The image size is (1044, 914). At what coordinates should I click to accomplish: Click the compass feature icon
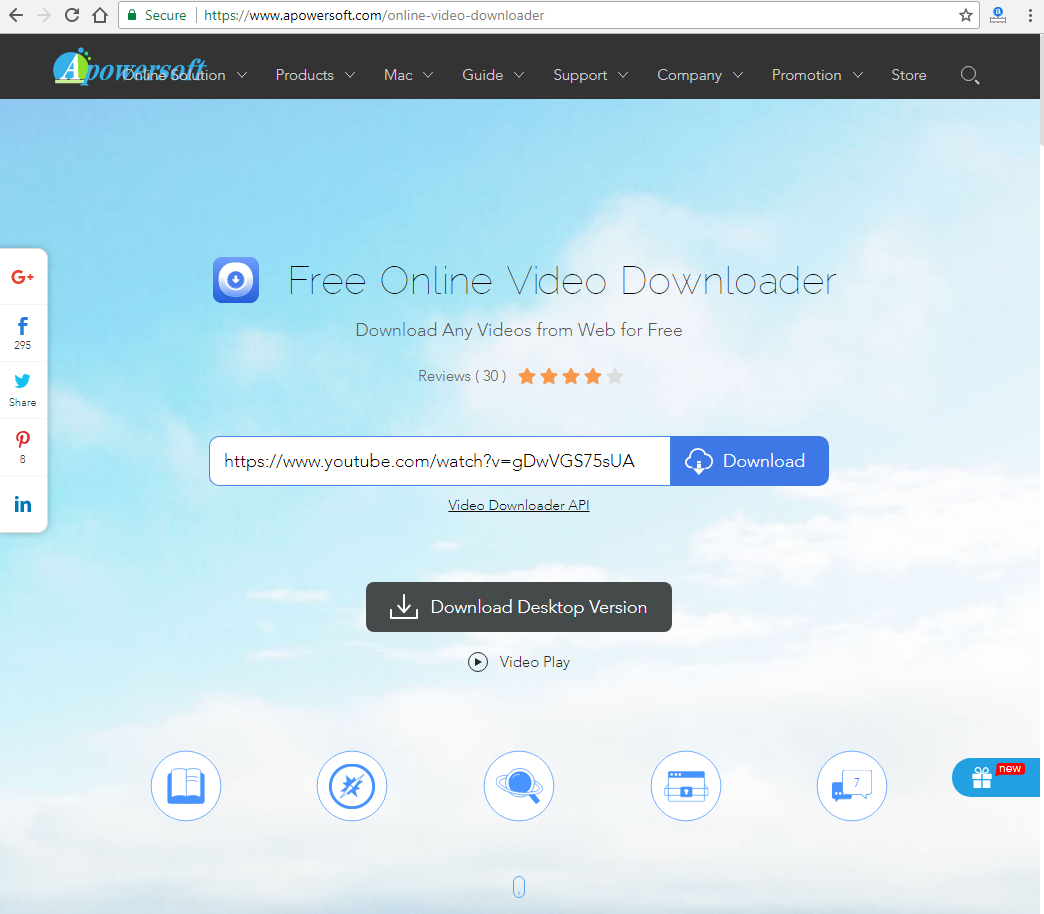click(x=352, y=786)
